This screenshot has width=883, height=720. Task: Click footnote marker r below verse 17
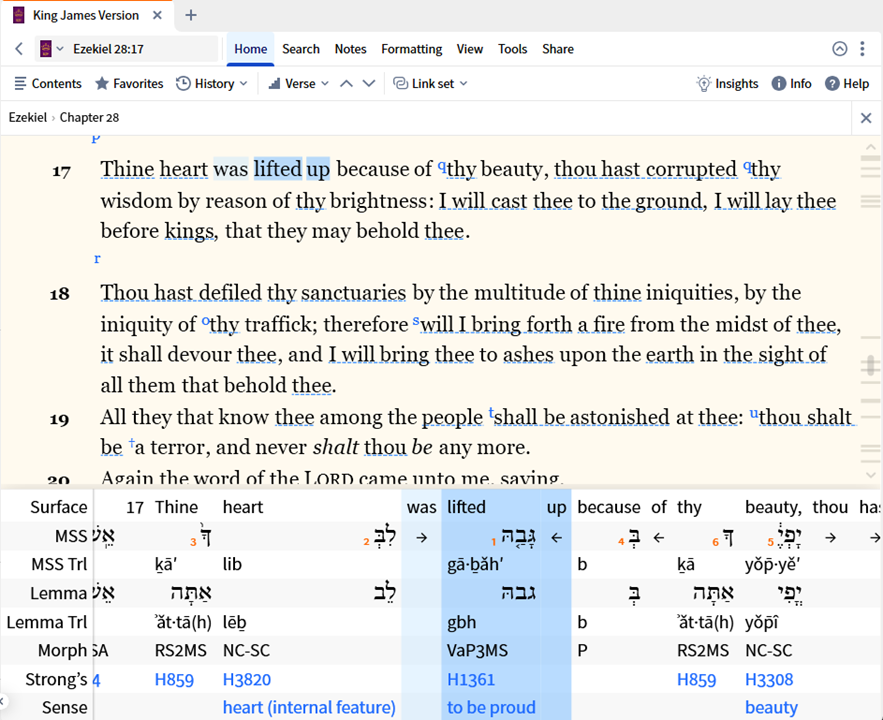tap(97, 258)
